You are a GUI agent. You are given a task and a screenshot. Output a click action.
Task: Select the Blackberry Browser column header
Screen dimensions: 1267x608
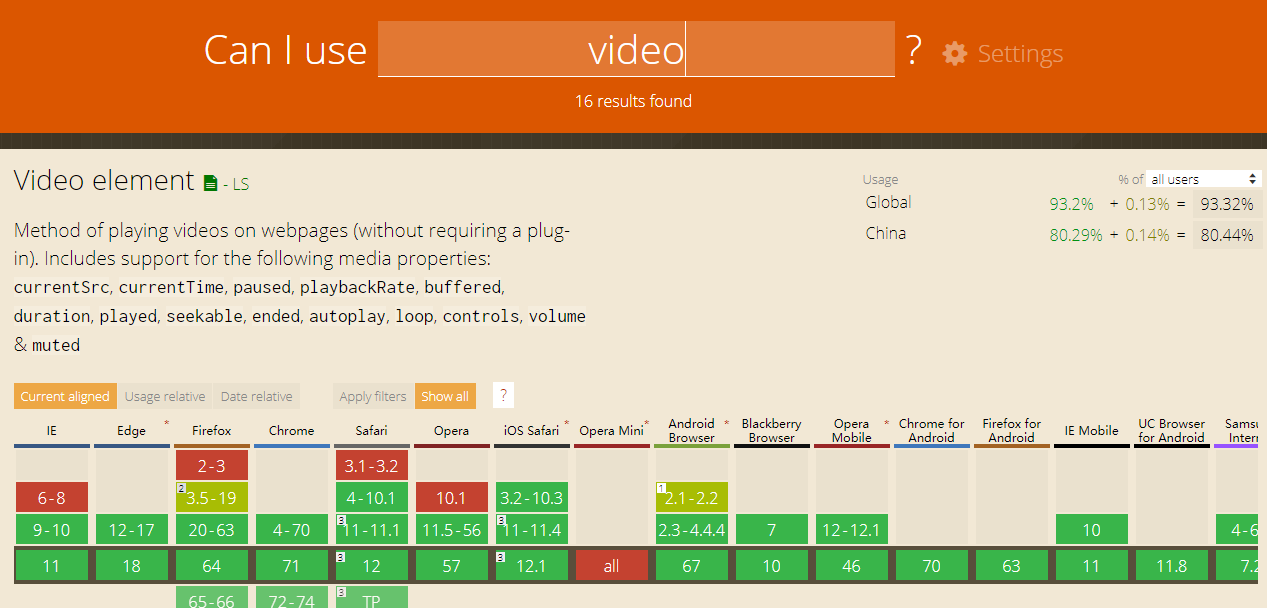(x=771, y=431)
